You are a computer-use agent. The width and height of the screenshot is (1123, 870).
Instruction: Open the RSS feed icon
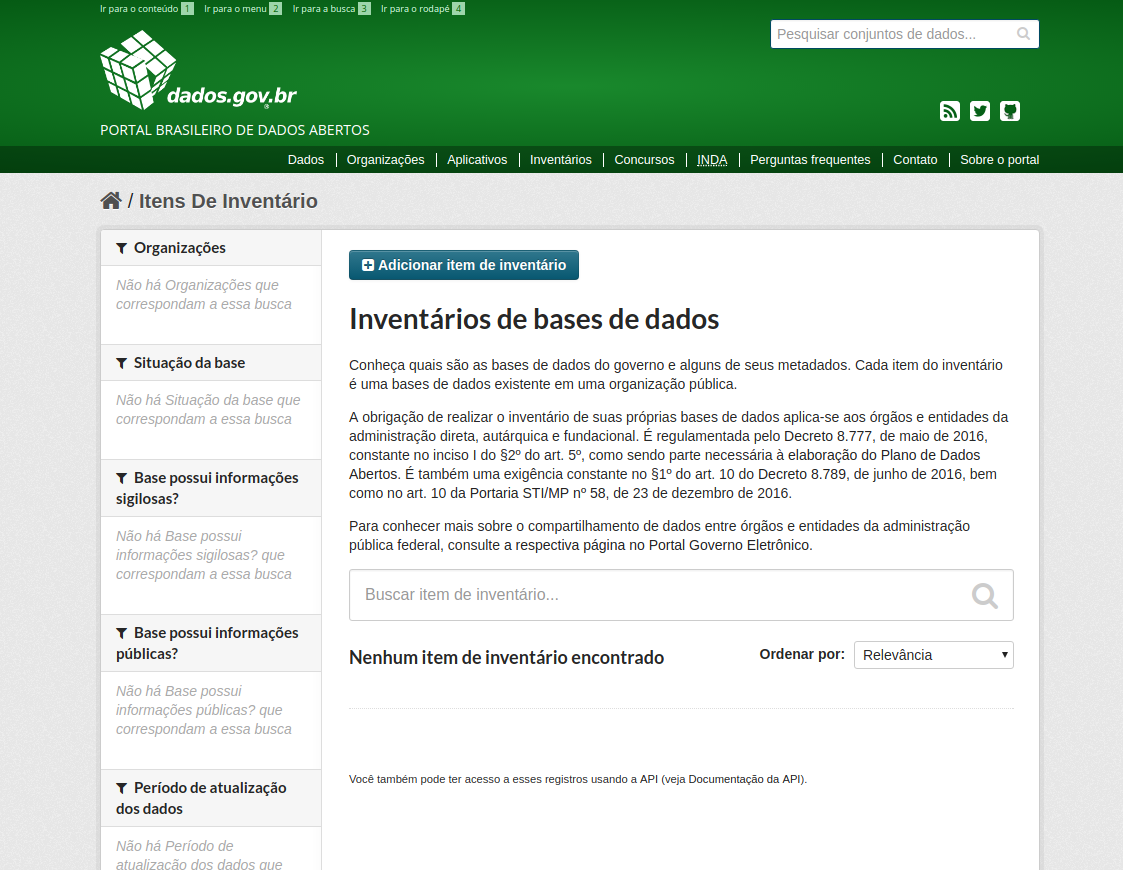coord(950,111)
